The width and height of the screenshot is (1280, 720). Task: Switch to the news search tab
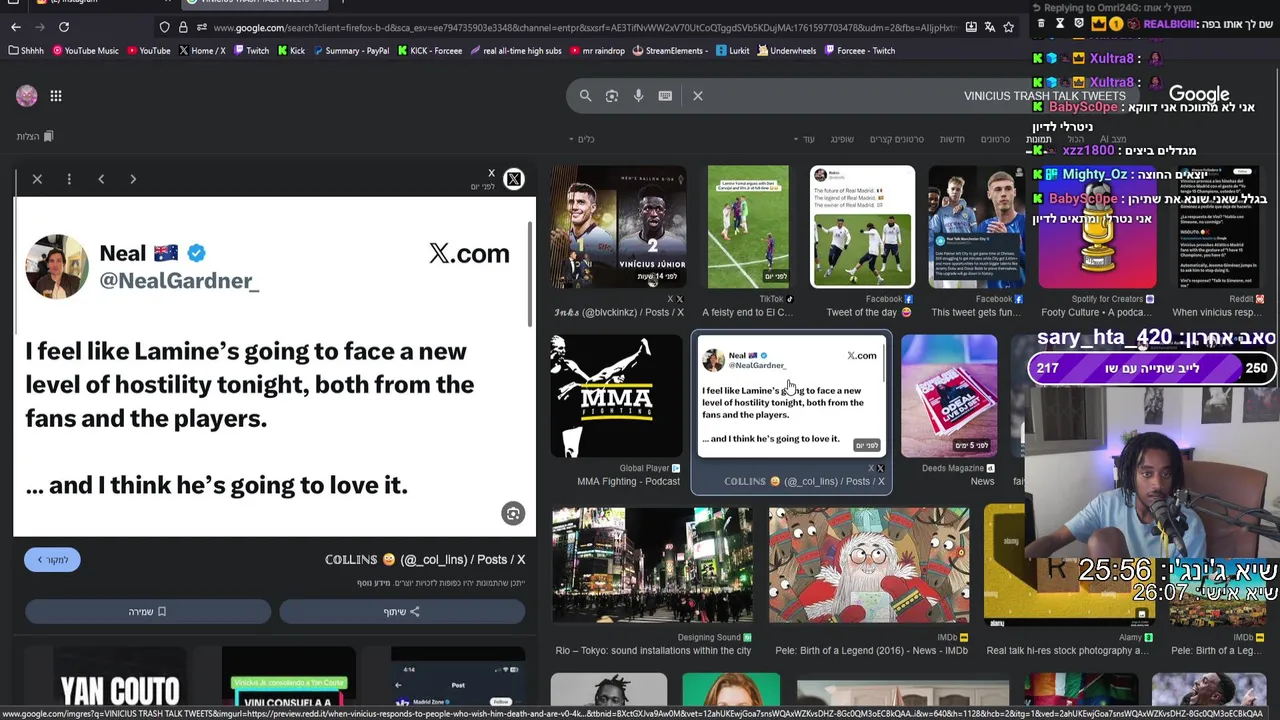[952, 139]
